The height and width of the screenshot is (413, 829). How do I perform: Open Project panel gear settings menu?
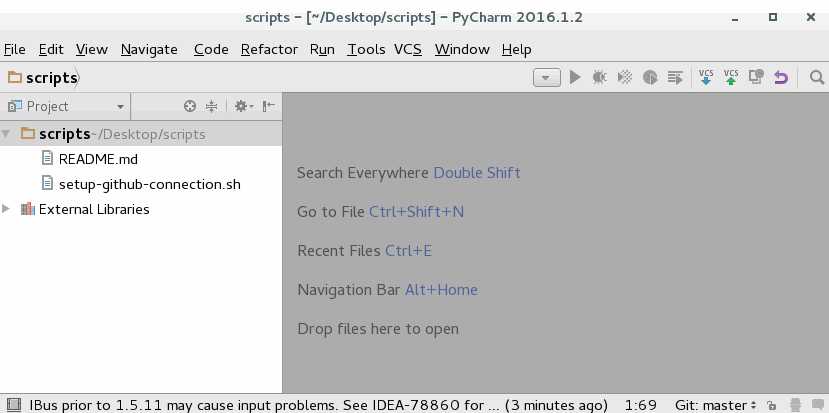tap(244, 106)
